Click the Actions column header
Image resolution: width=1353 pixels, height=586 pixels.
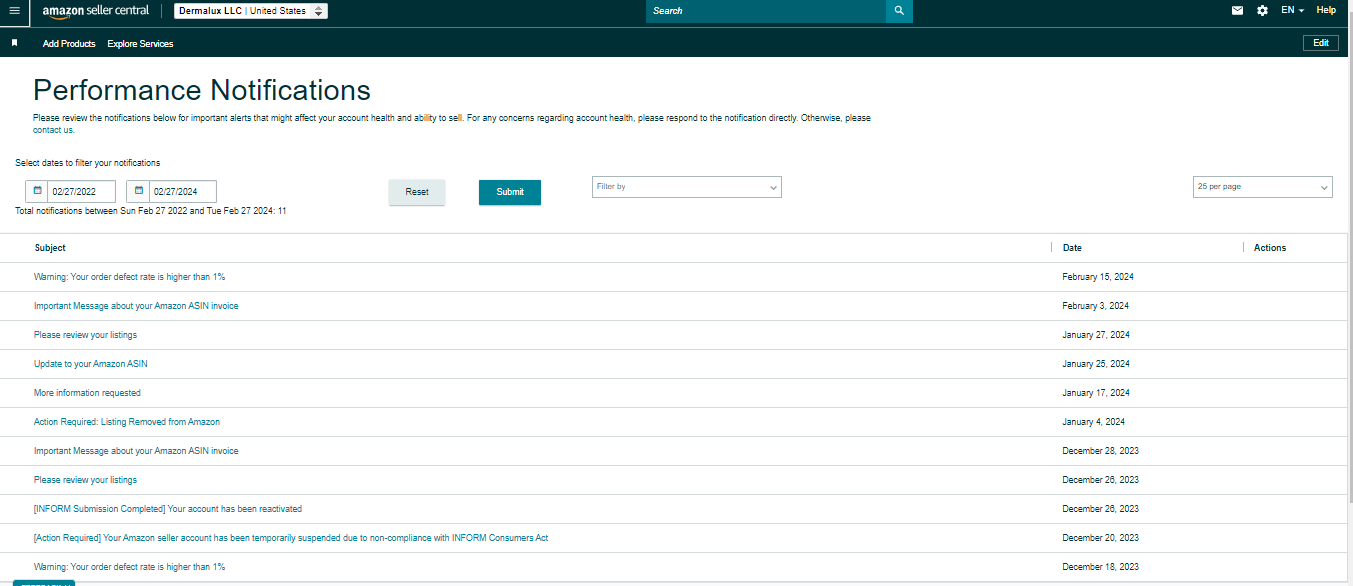[x=1270, y=248]
